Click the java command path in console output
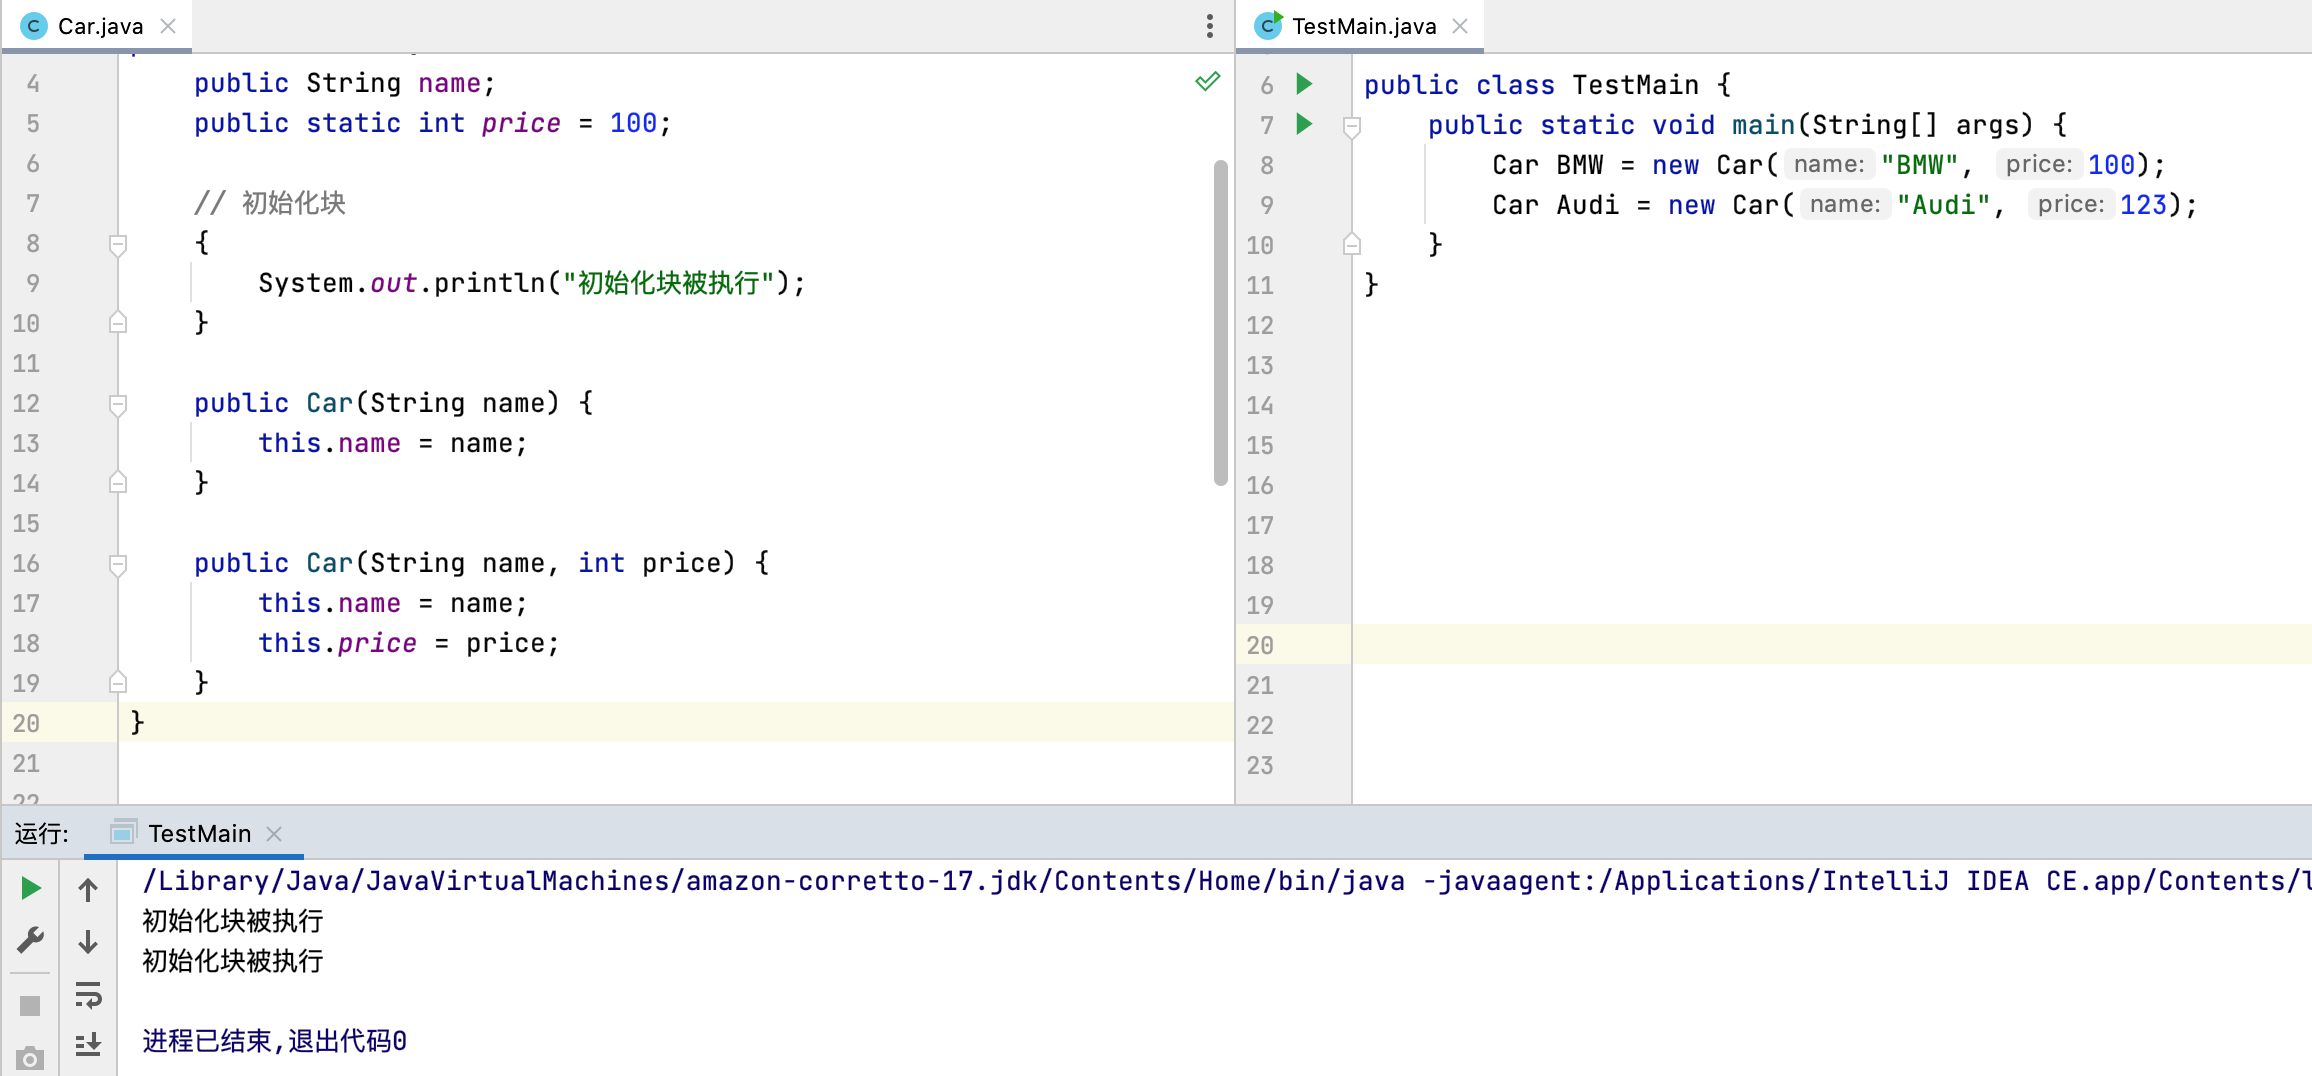This screenshot has height=1076, width=2312. [x=774, y=881]
